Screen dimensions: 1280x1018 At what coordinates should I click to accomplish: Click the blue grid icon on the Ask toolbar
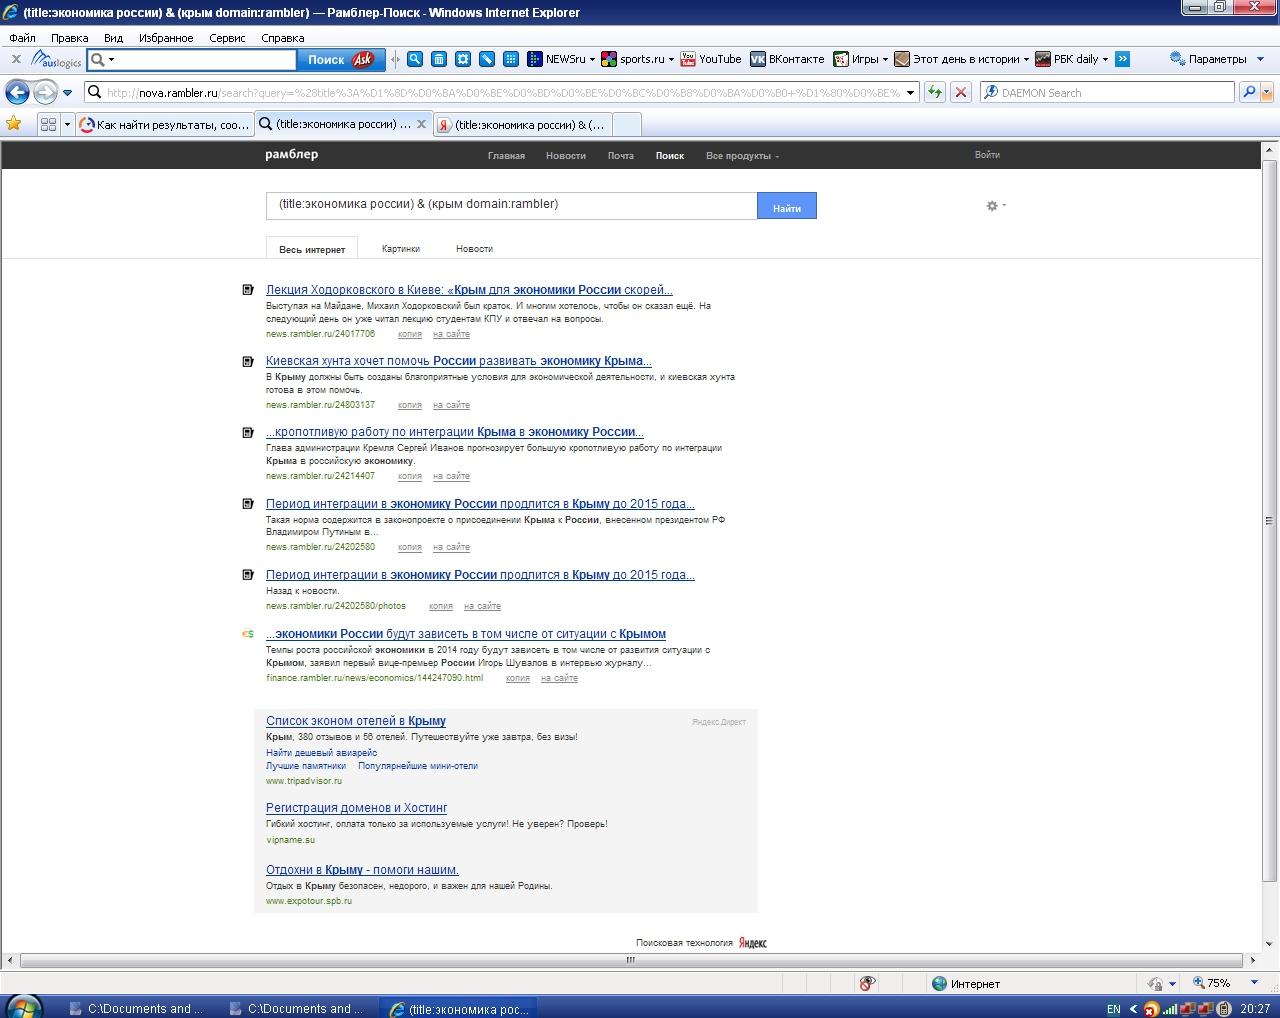click(x=511, y=59)
